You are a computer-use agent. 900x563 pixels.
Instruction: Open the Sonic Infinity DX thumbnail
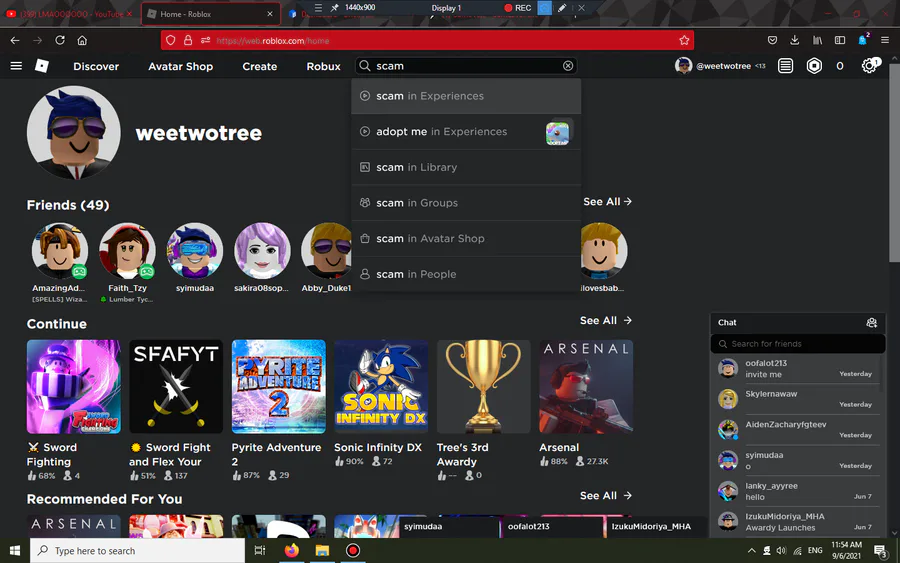coord(381,386)
